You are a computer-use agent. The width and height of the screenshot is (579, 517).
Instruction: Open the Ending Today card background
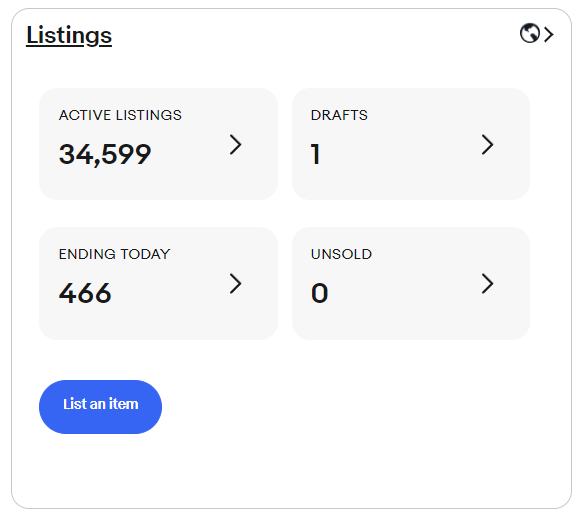(158, 283)
